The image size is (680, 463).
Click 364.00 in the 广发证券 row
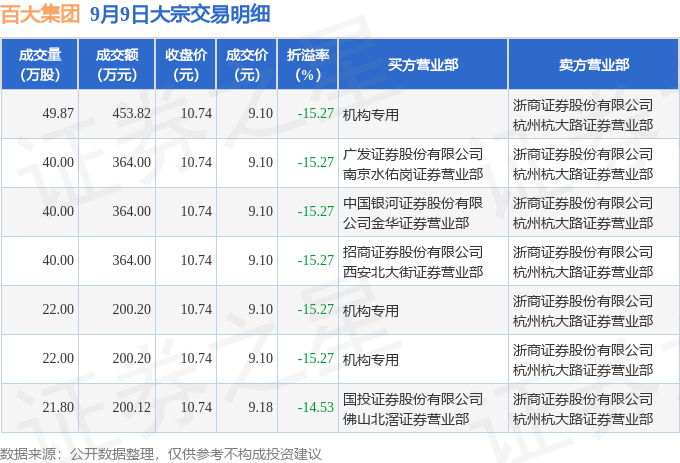click(x=131, y=163)
